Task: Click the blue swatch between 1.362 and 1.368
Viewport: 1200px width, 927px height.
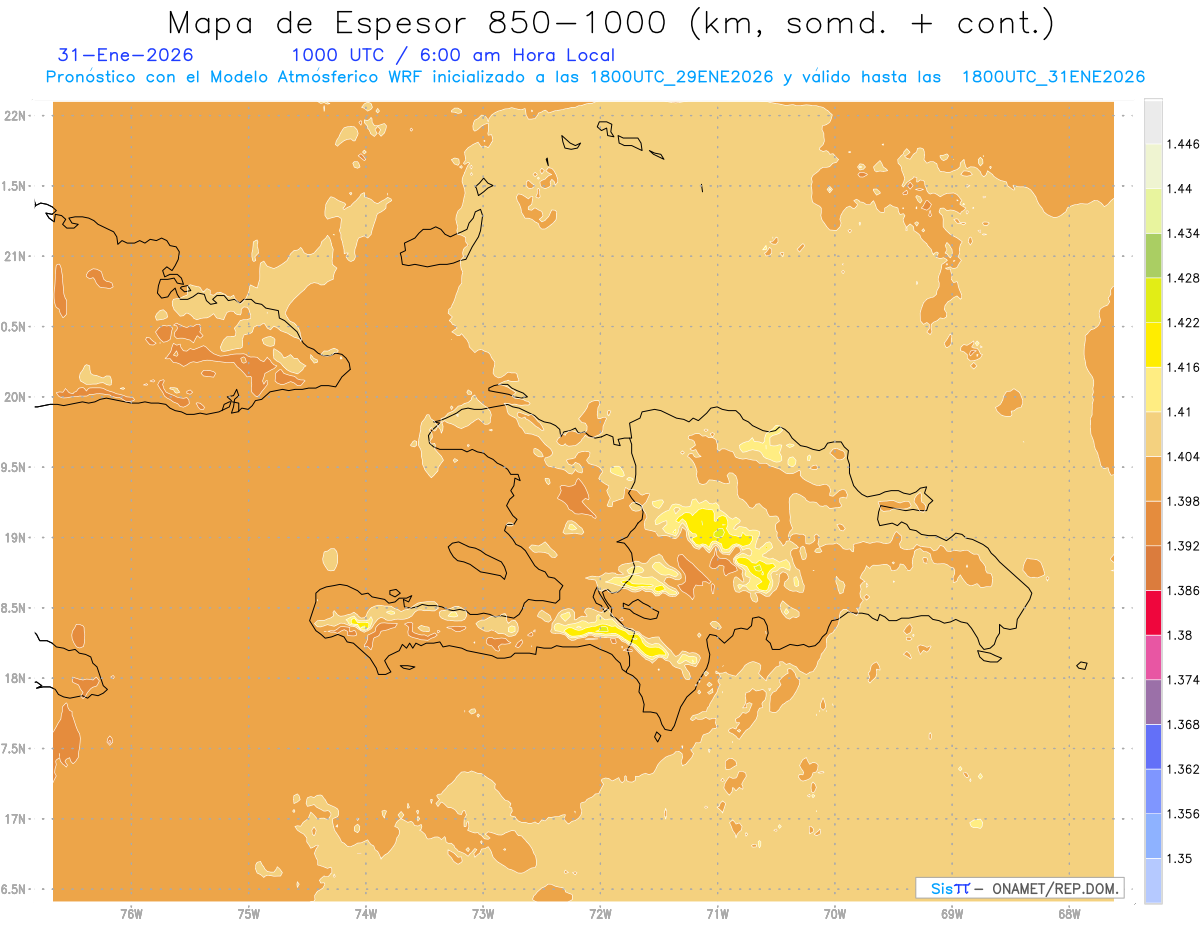Action: click(1153, 747)
